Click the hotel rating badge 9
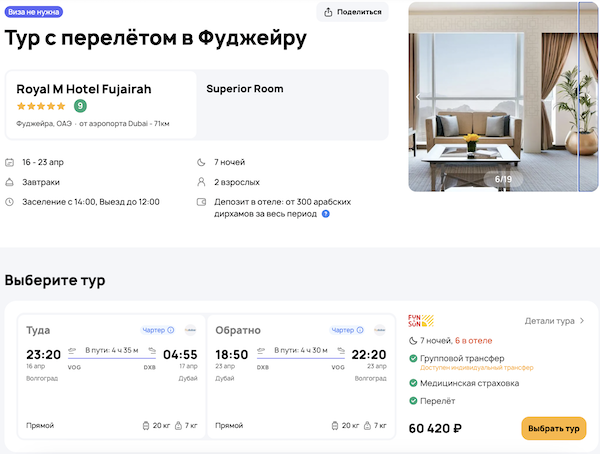The image size is (600, 454). click(80, 106)
